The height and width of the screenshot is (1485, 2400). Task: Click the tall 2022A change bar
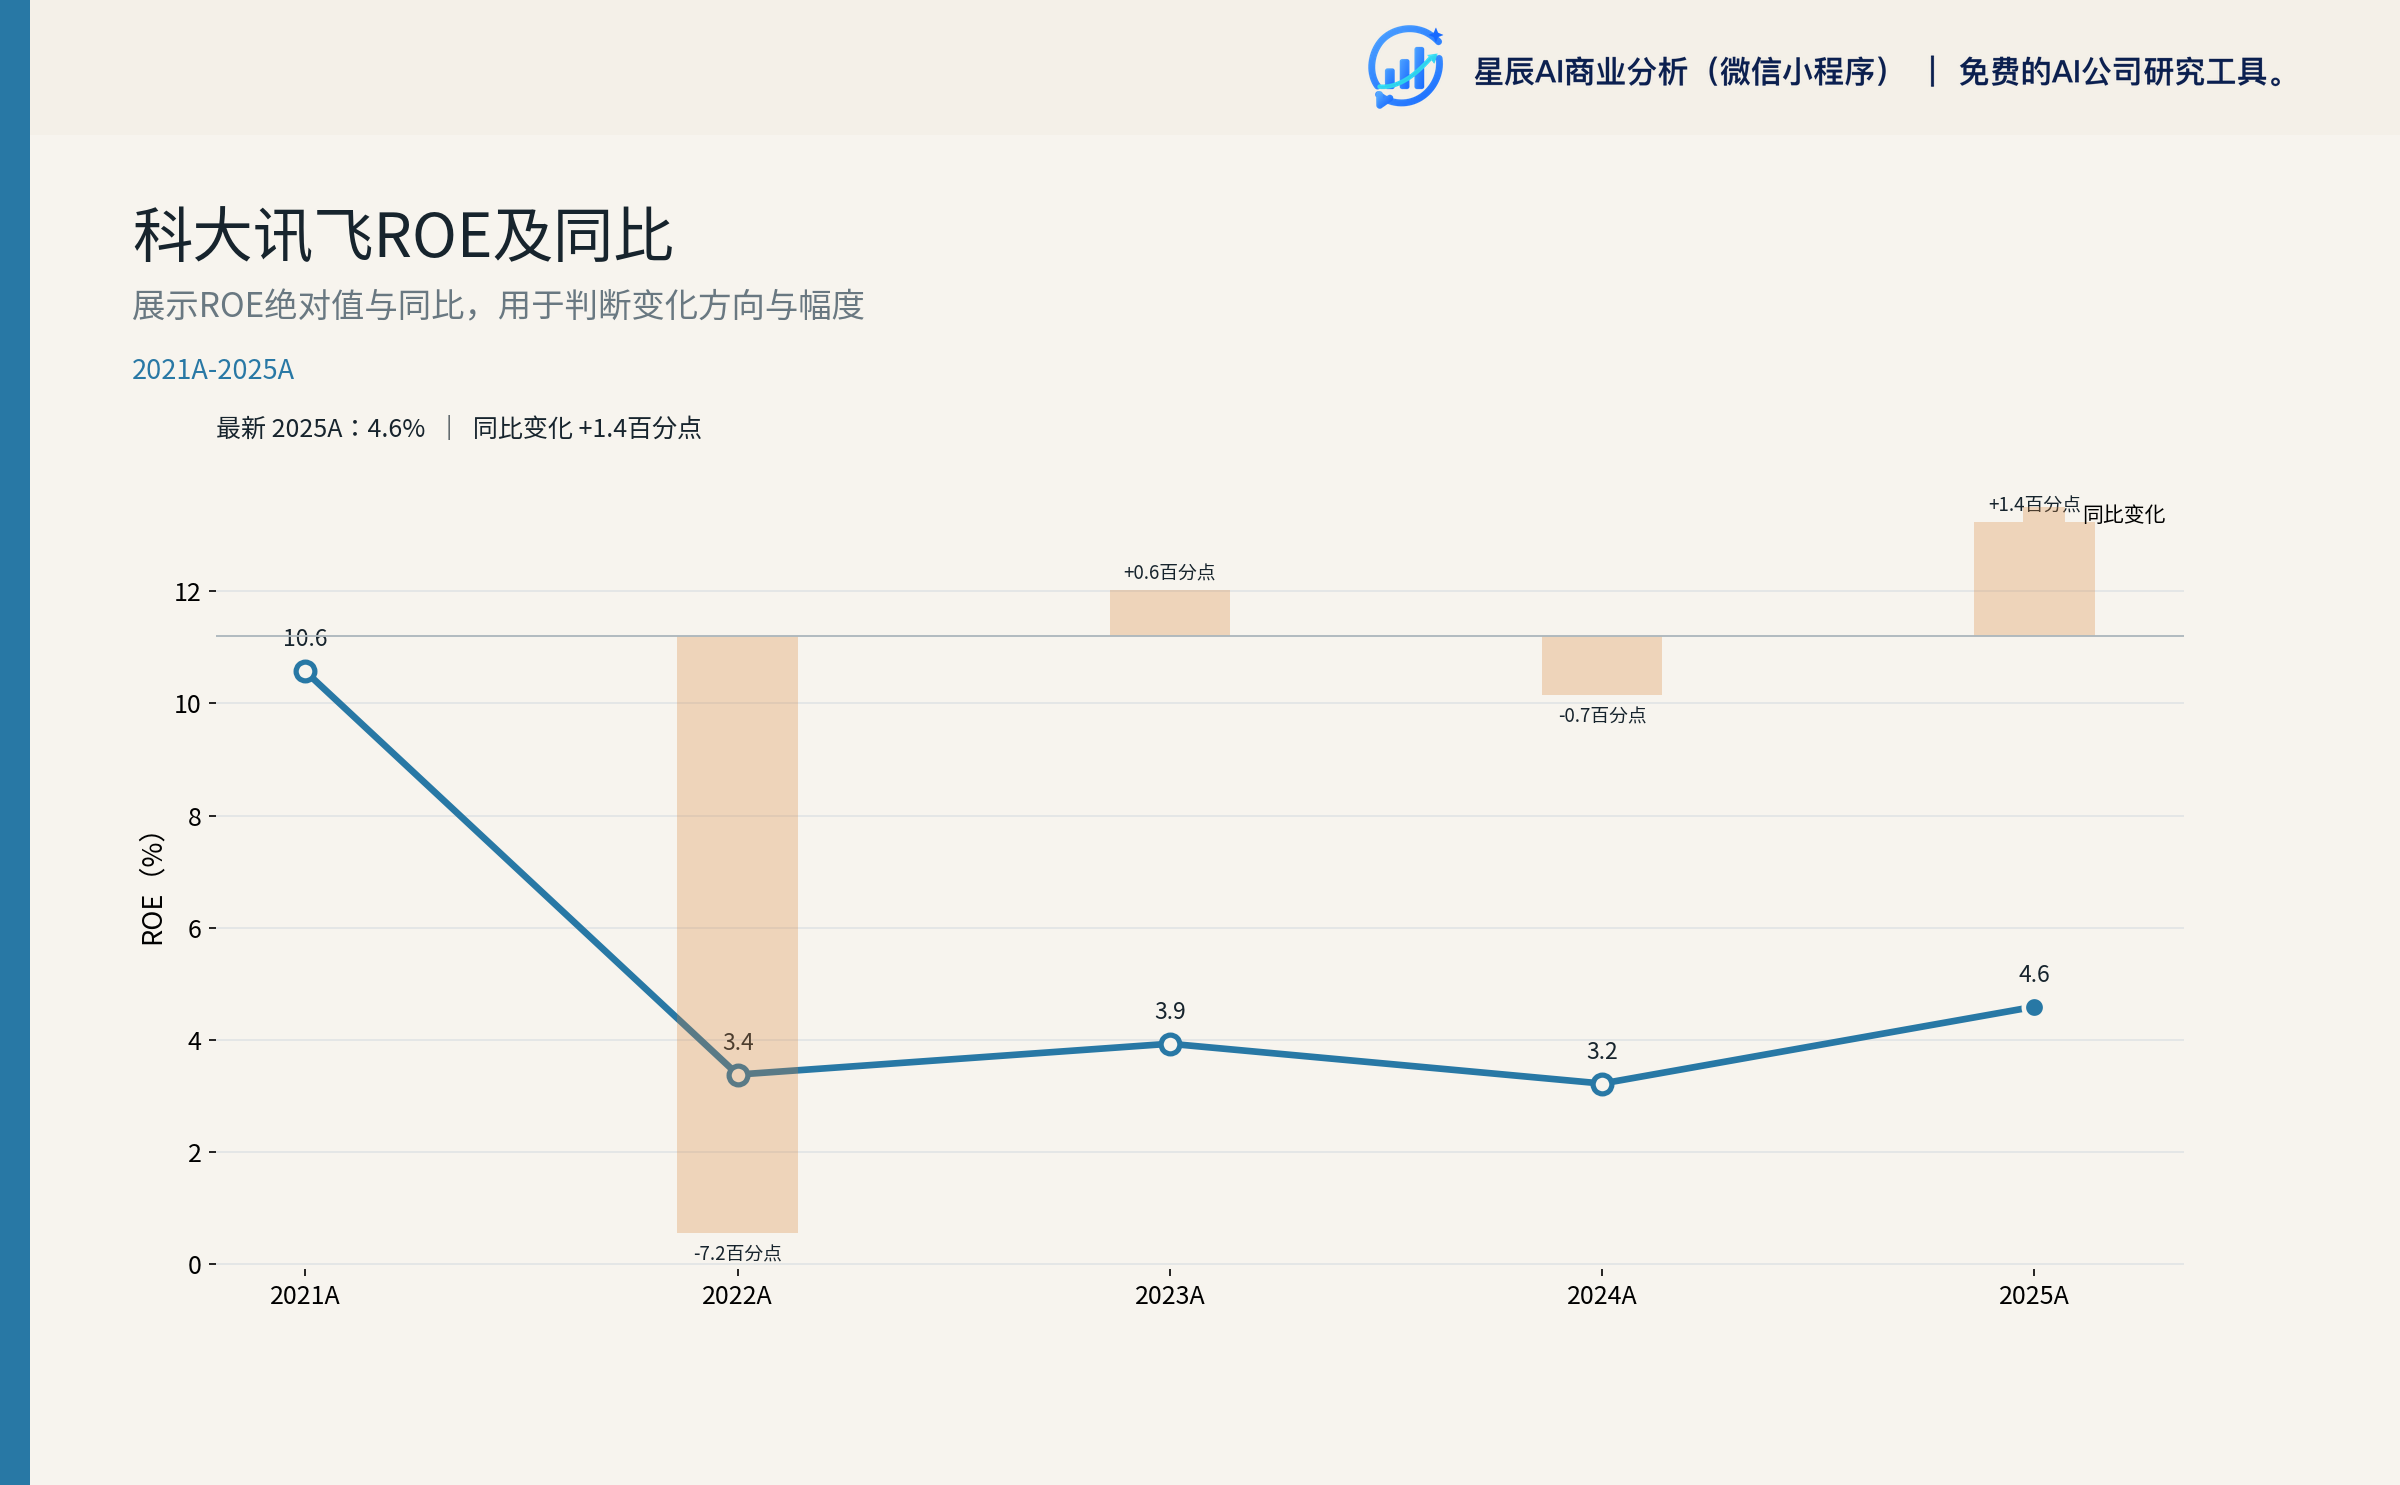738,934
